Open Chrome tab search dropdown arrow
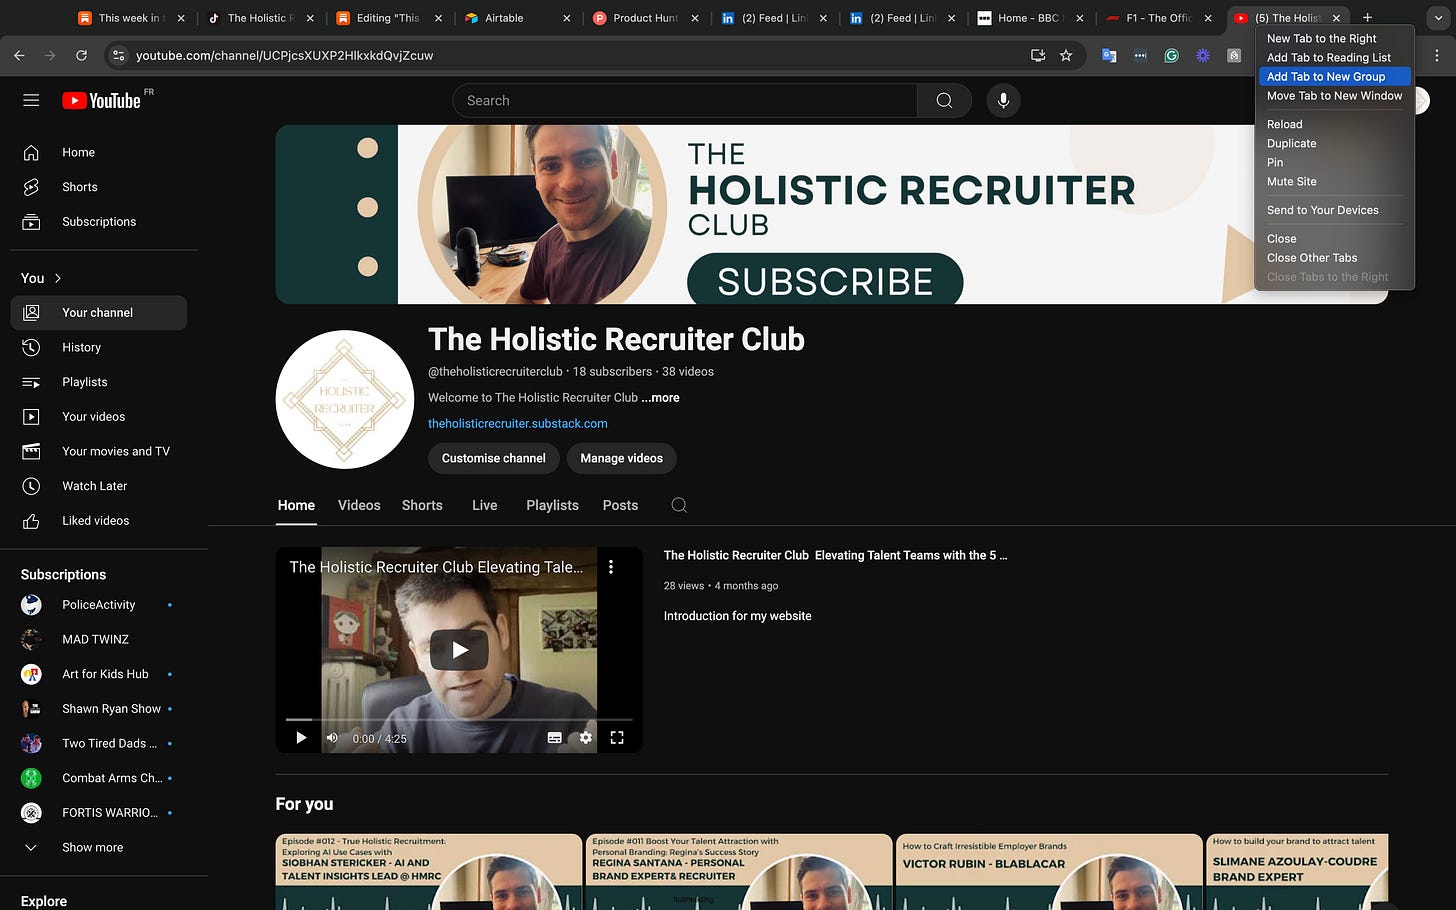 [1437, 18]
